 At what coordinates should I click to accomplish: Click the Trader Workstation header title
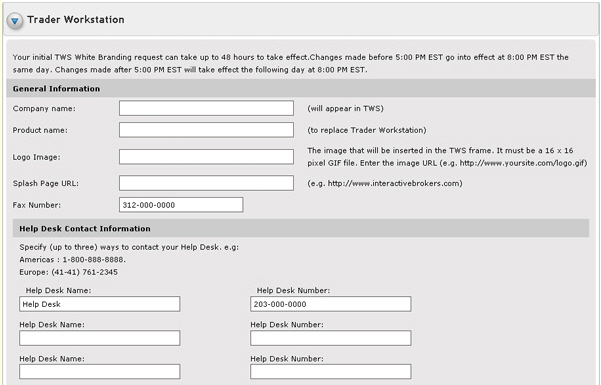click(76, 20)
